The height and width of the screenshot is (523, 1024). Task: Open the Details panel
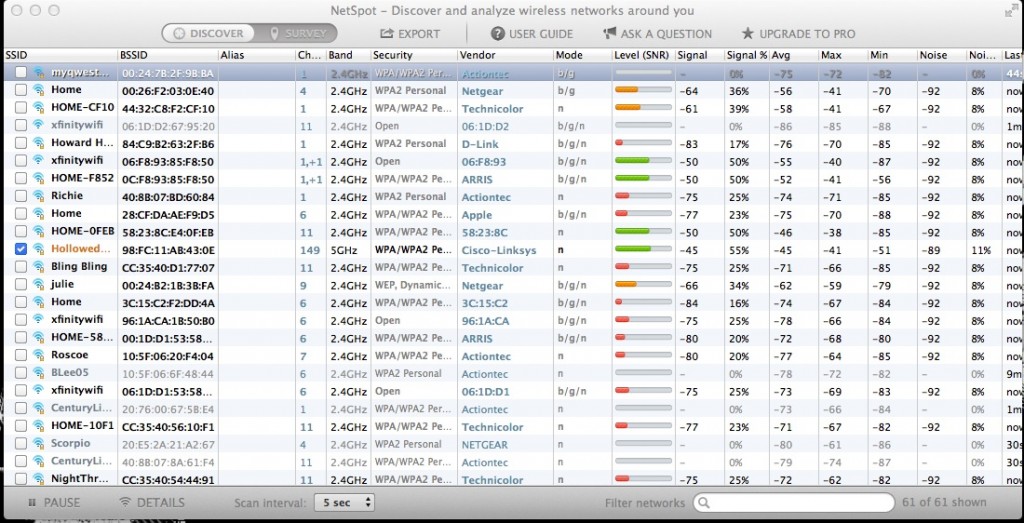coord(152,503)
